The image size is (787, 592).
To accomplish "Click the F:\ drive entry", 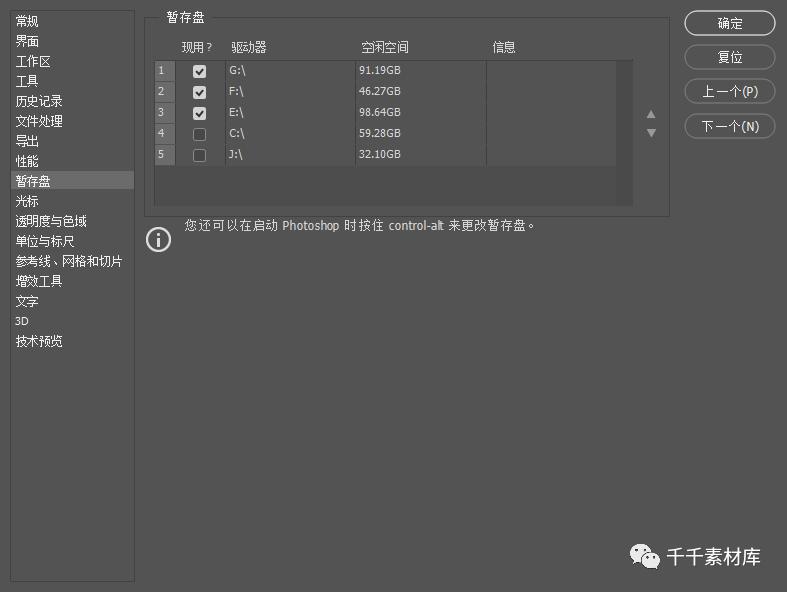I will [236, 91].
